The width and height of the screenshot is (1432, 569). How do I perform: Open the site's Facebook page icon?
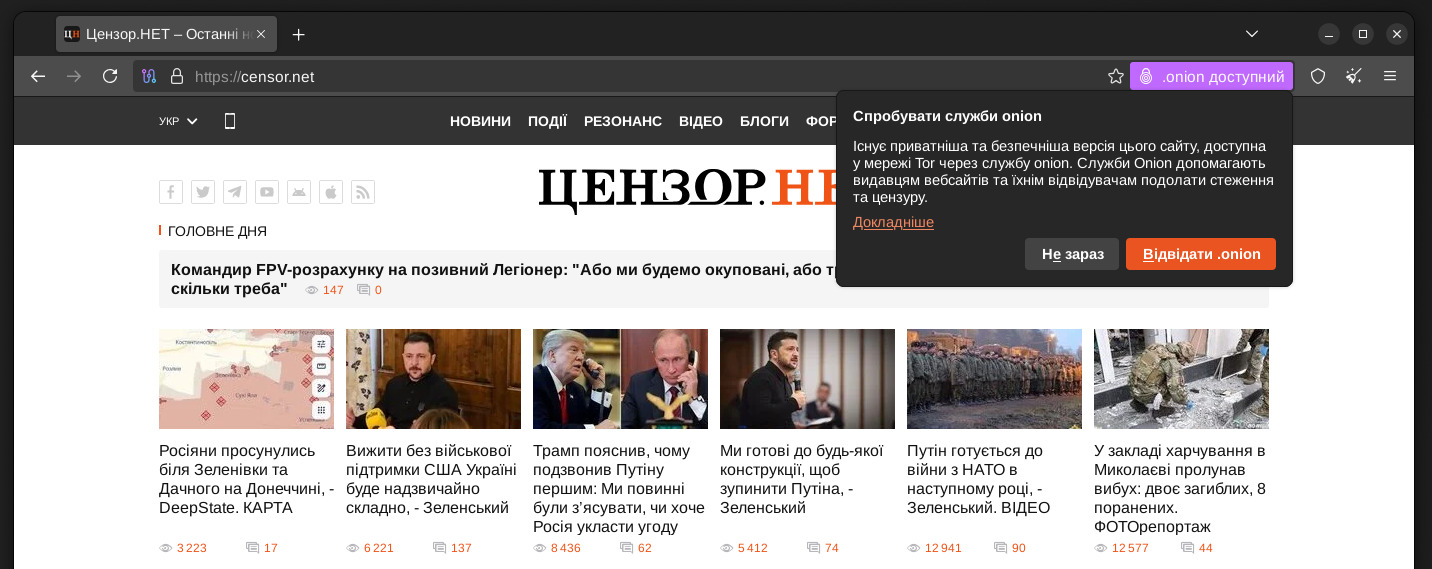tap(171, 192)
